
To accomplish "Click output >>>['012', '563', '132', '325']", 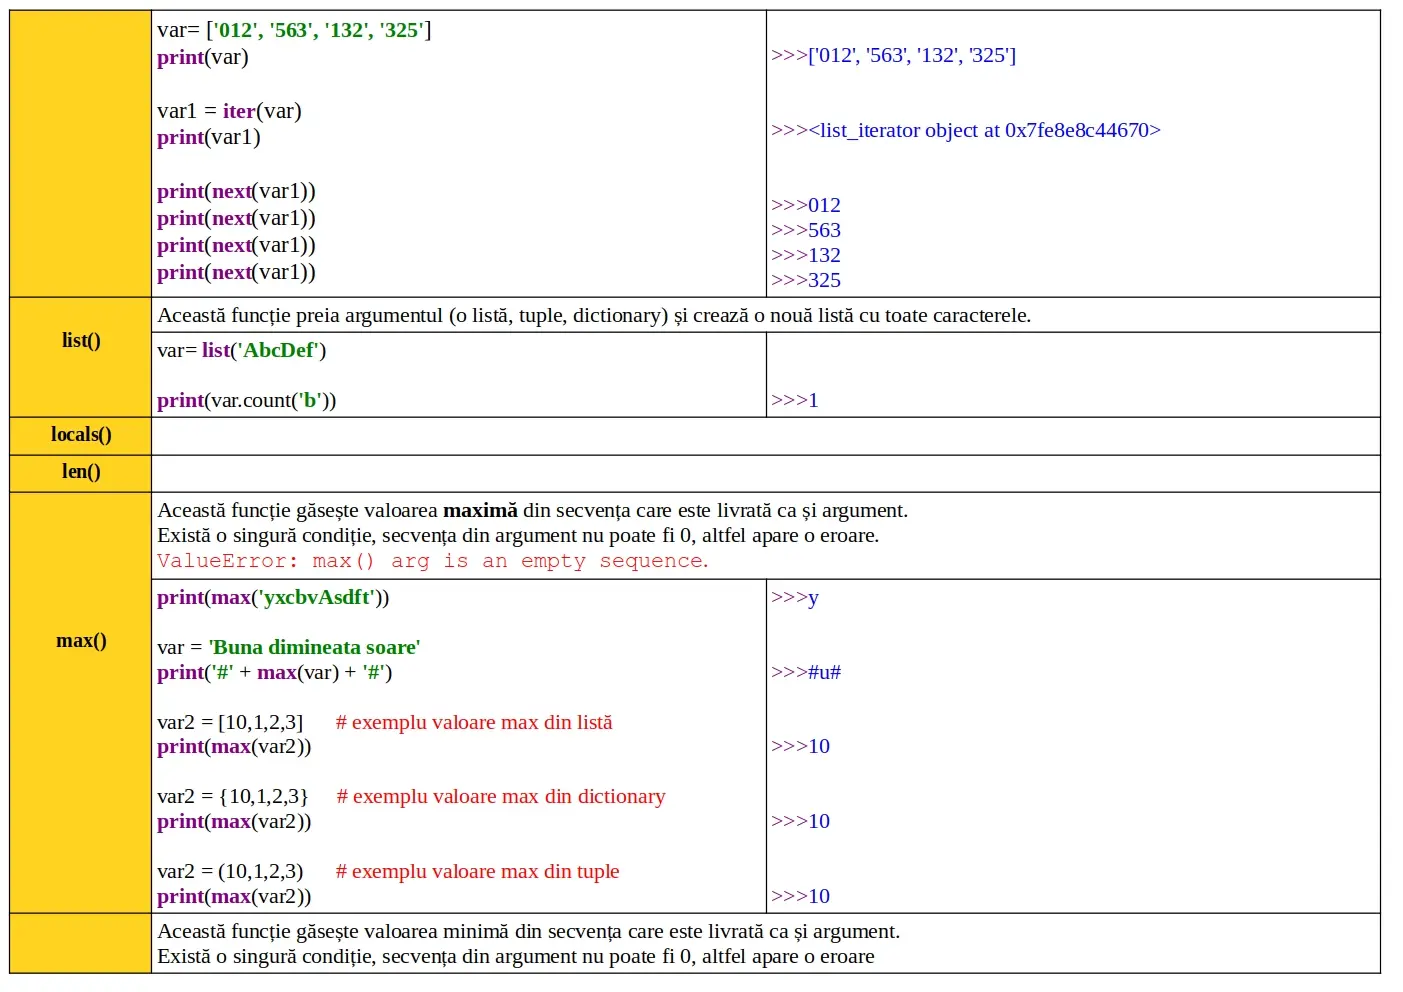I will point(893,55).
